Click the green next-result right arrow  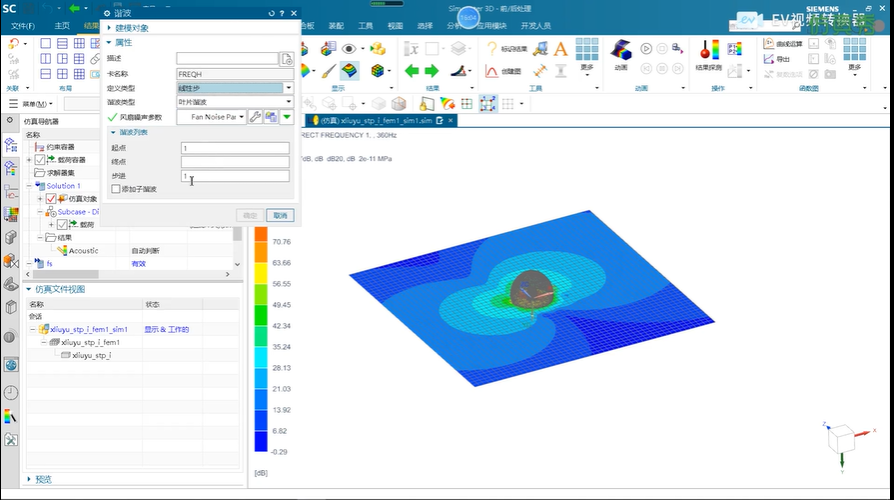432,70
